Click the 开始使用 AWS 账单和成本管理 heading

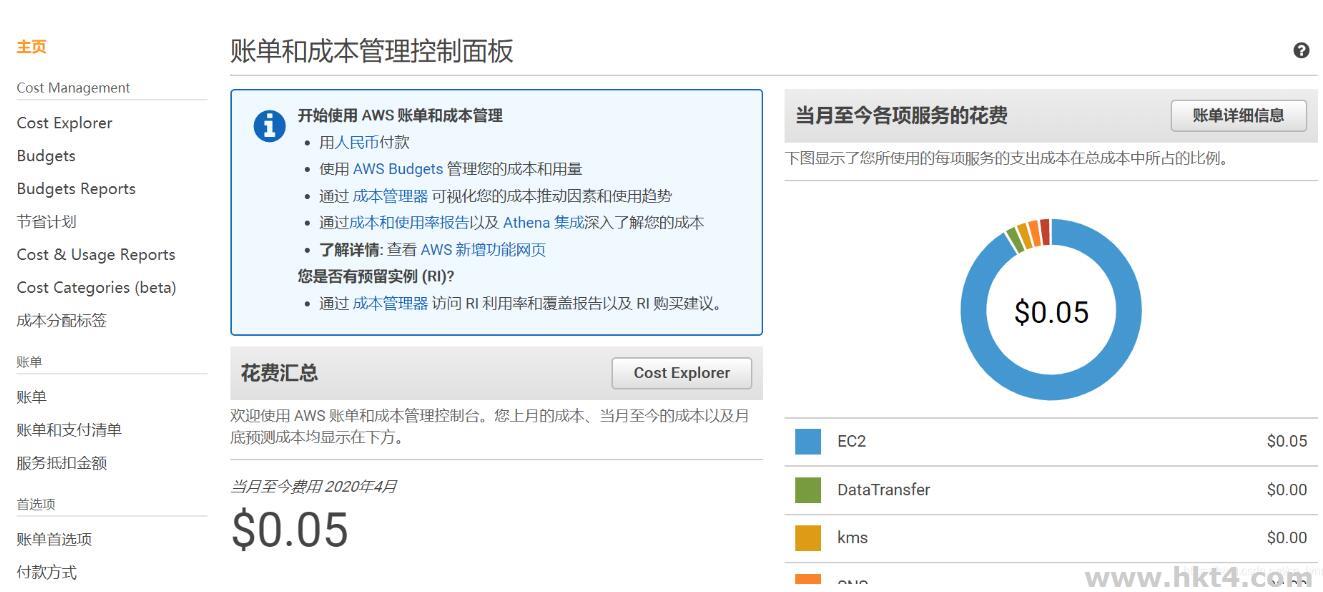400,116
